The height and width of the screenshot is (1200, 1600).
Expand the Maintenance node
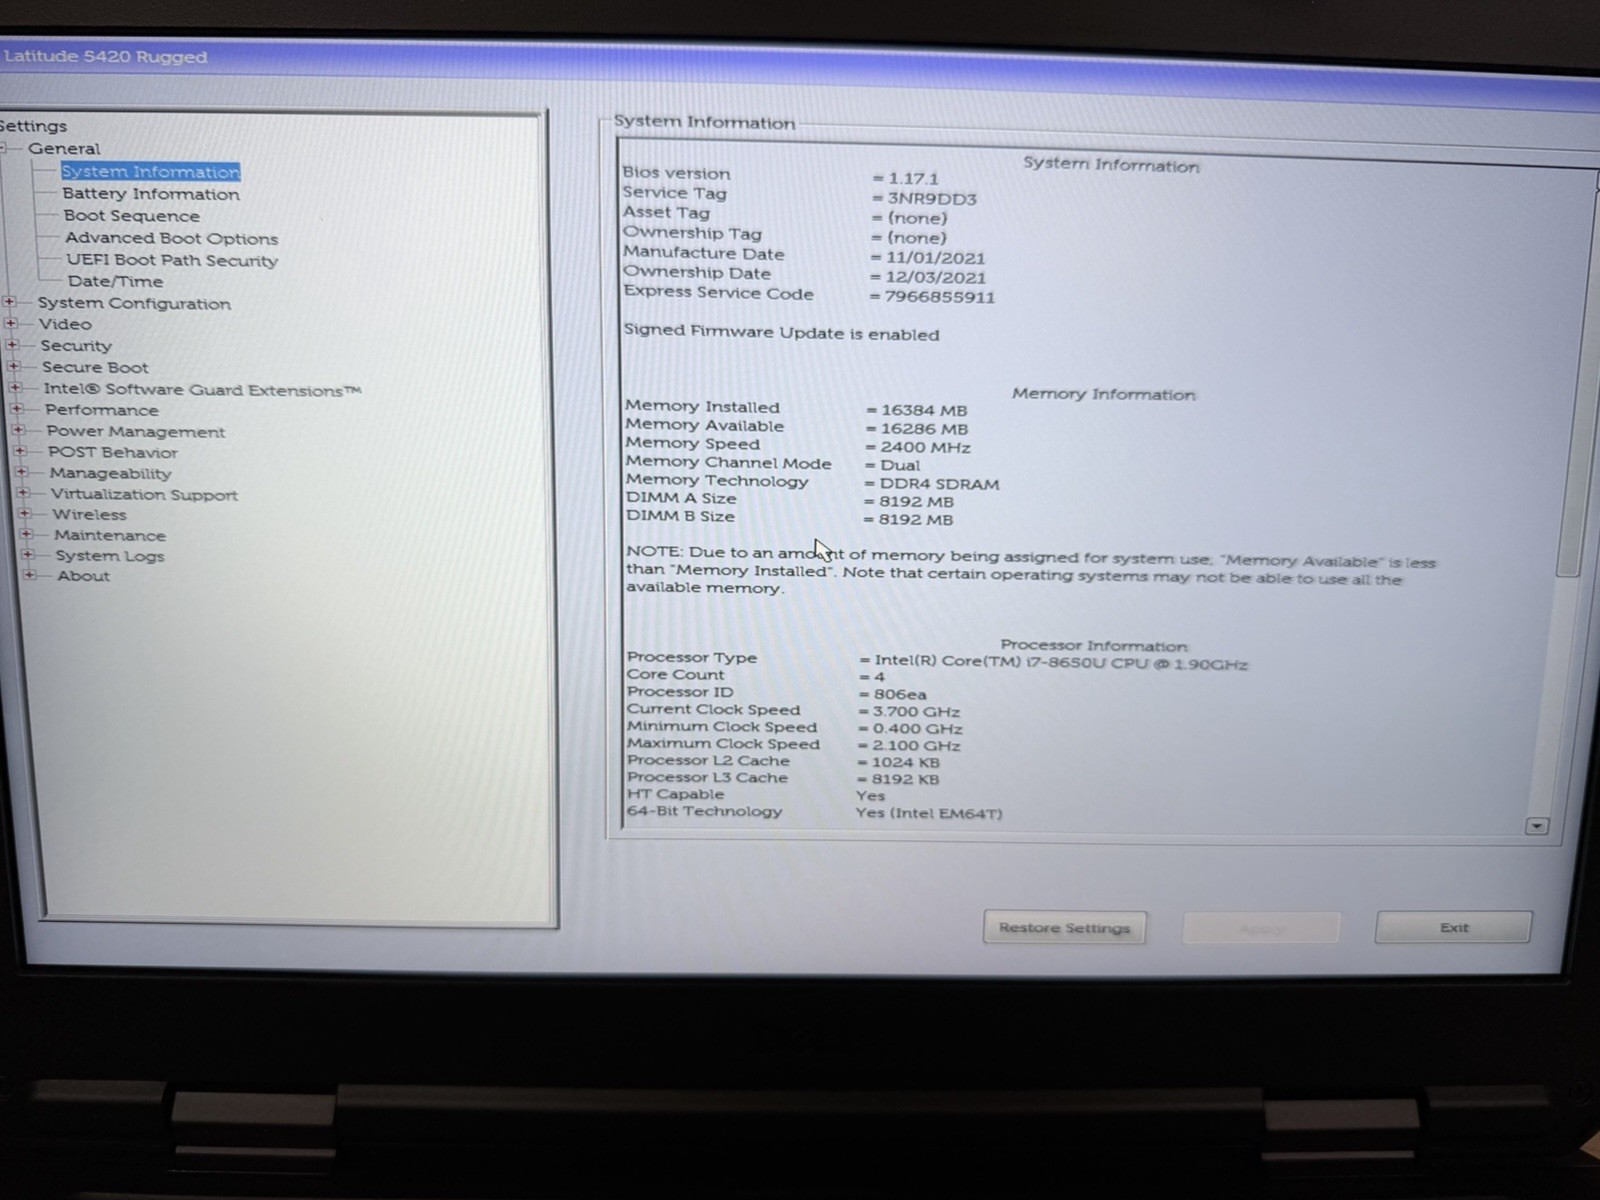pyautogui.click(x=27, y=534)
